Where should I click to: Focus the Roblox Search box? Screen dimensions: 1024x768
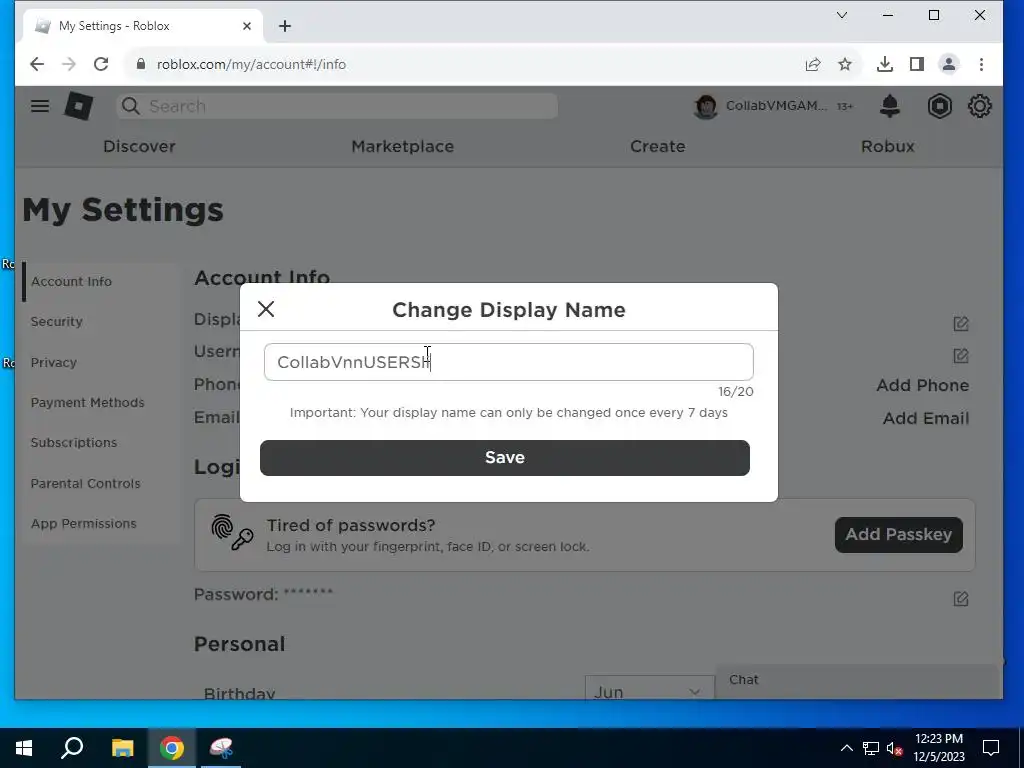[337, 106]
